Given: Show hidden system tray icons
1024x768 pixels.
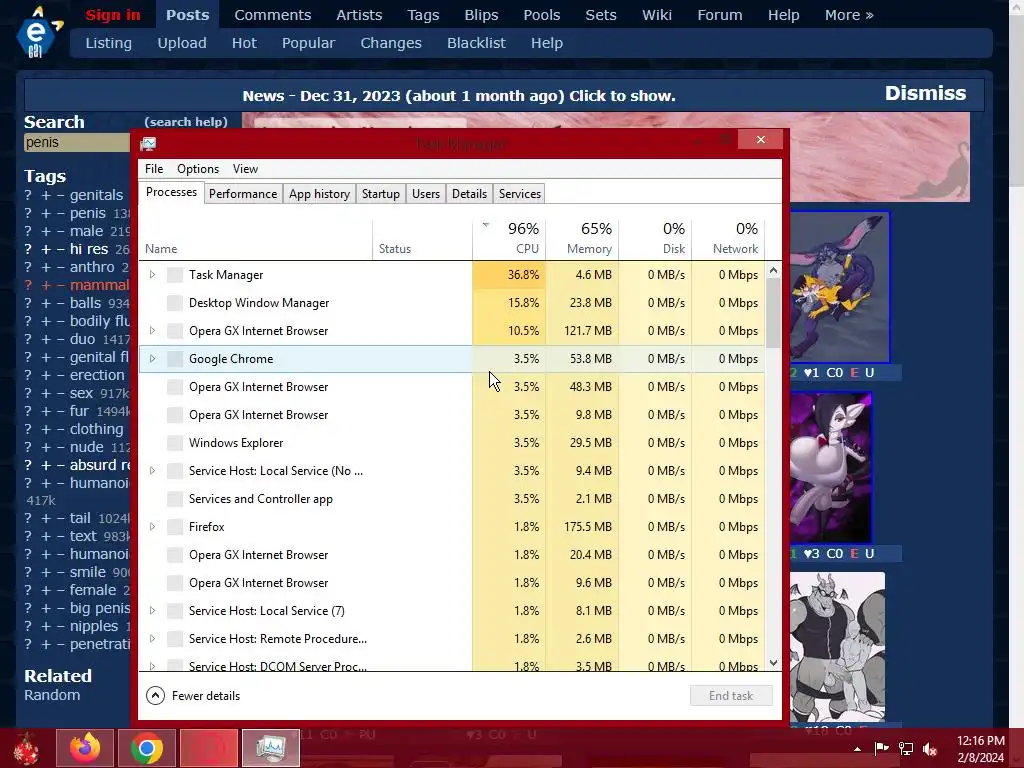Looking at the screenshot, I should tap(857, 749).
